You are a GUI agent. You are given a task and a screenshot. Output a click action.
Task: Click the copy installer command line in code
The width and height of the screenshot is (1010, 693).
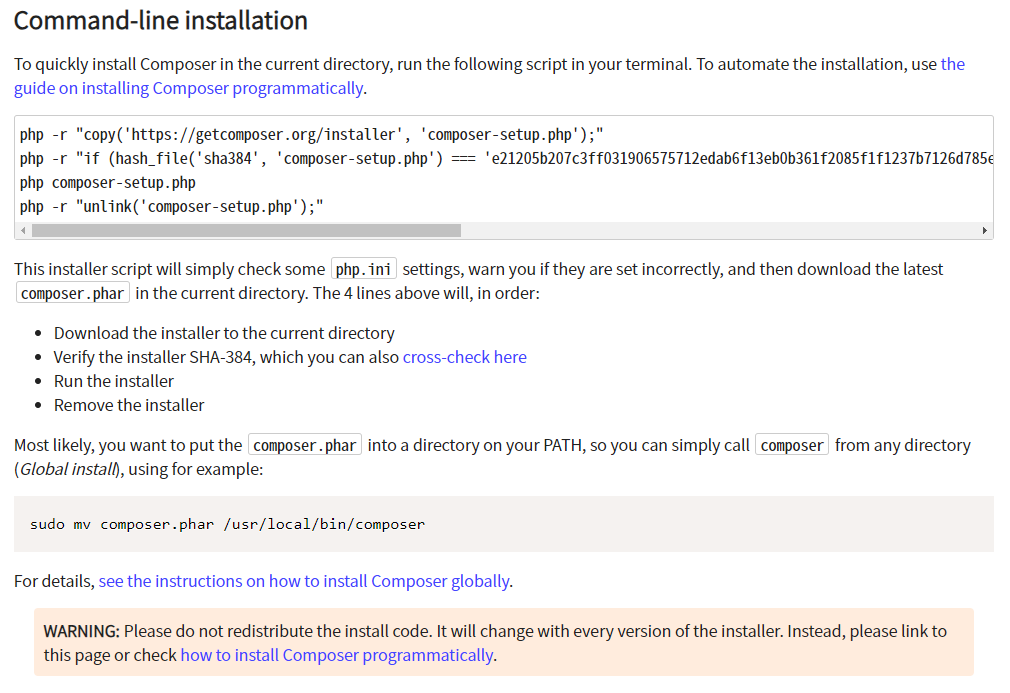[311, 135]
